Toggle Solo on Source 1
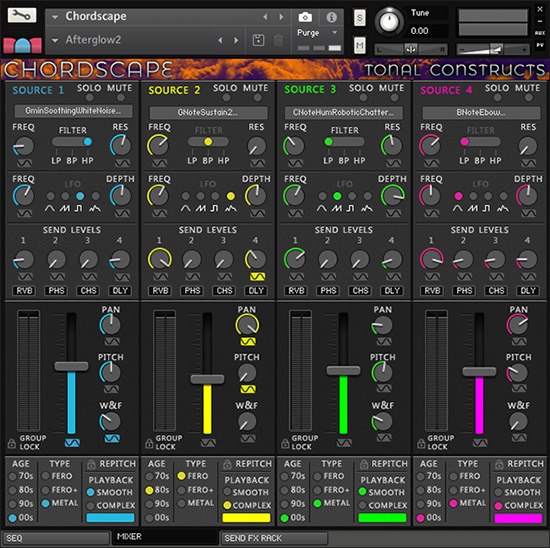 click(89, 97)
